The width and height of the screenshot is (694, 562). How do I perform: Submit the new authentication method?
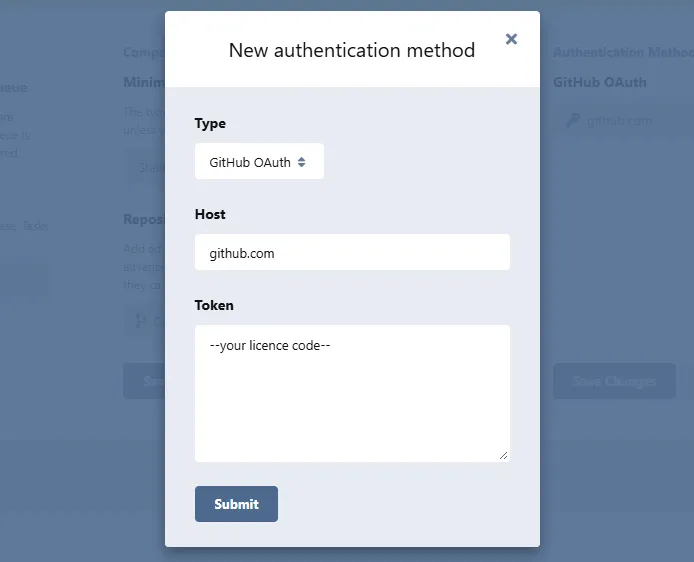pyautogui.click(x=236, y=504)
